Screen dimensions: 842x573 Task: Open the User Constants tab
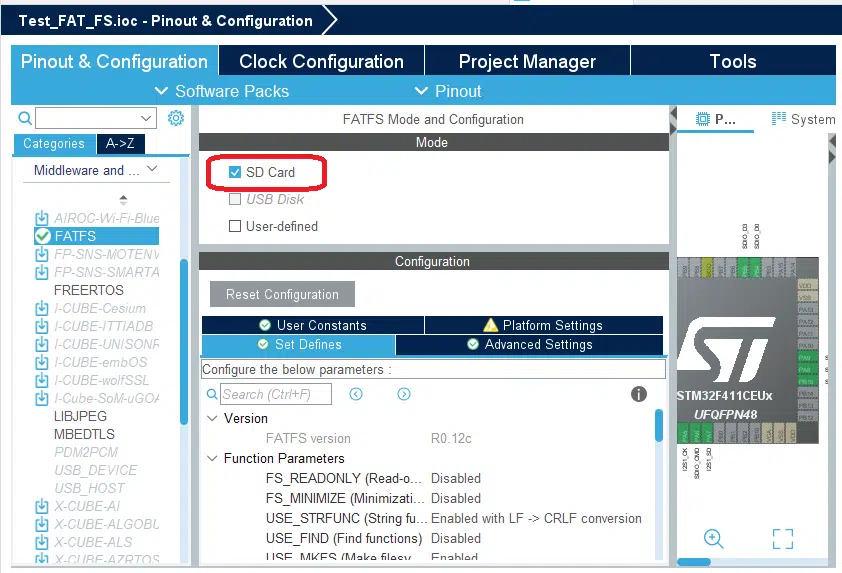[x=313, y=325]
